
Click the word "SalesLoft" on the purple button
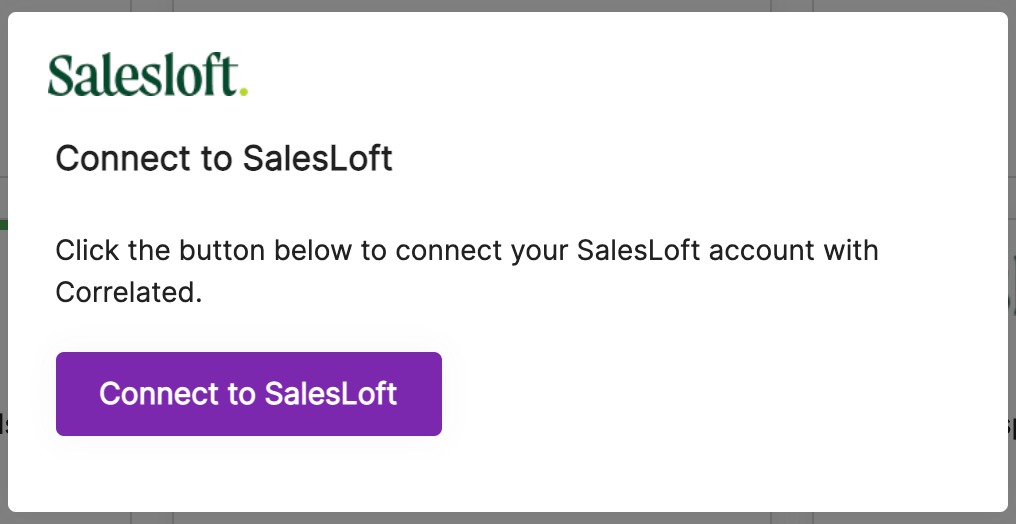[331, 393]
